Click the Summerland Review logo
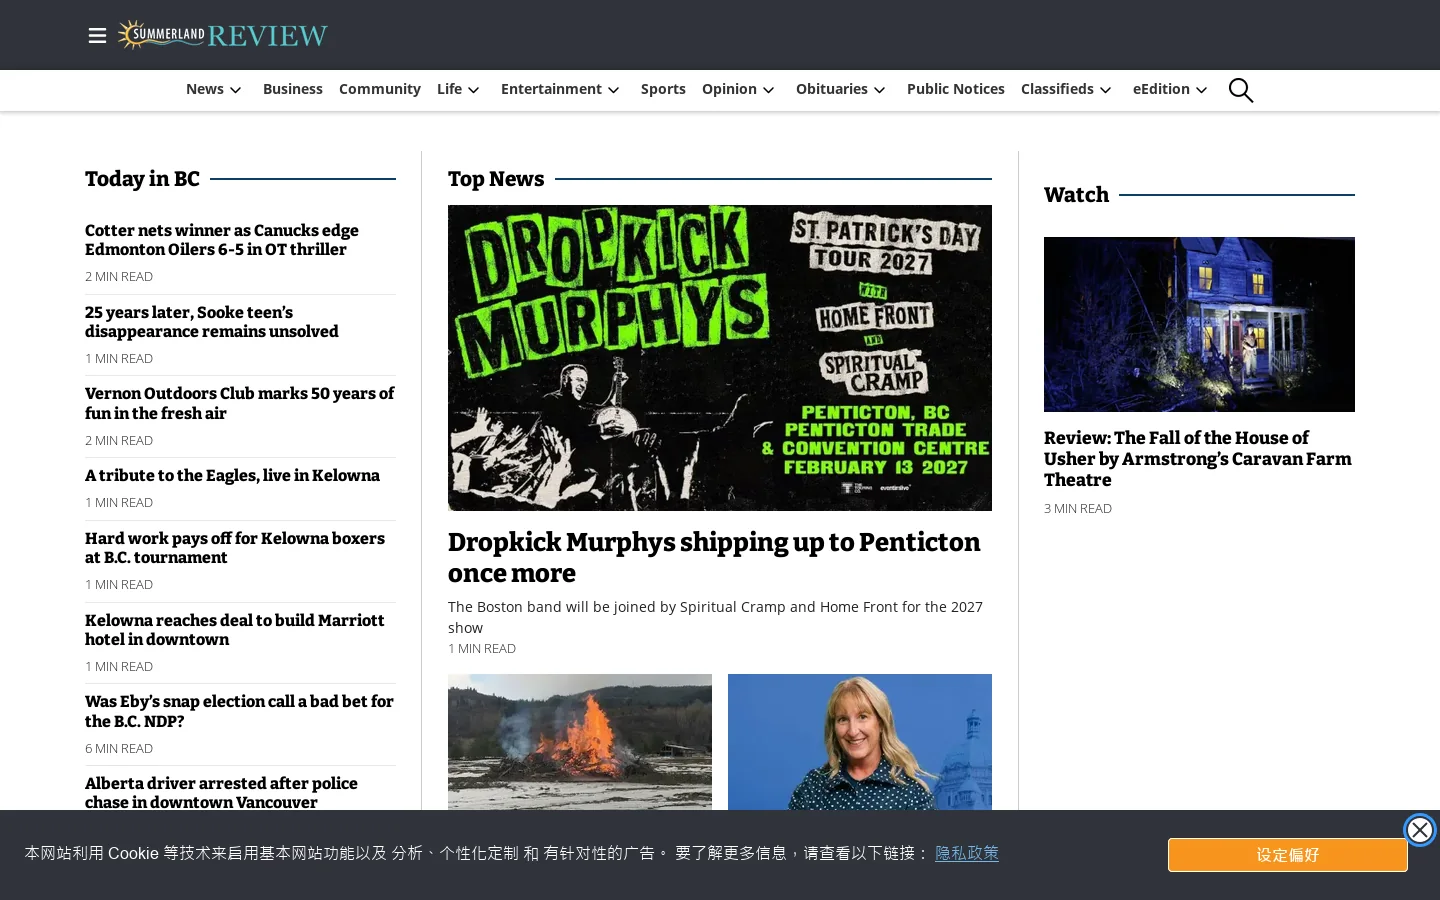 [x=222, y=35]
